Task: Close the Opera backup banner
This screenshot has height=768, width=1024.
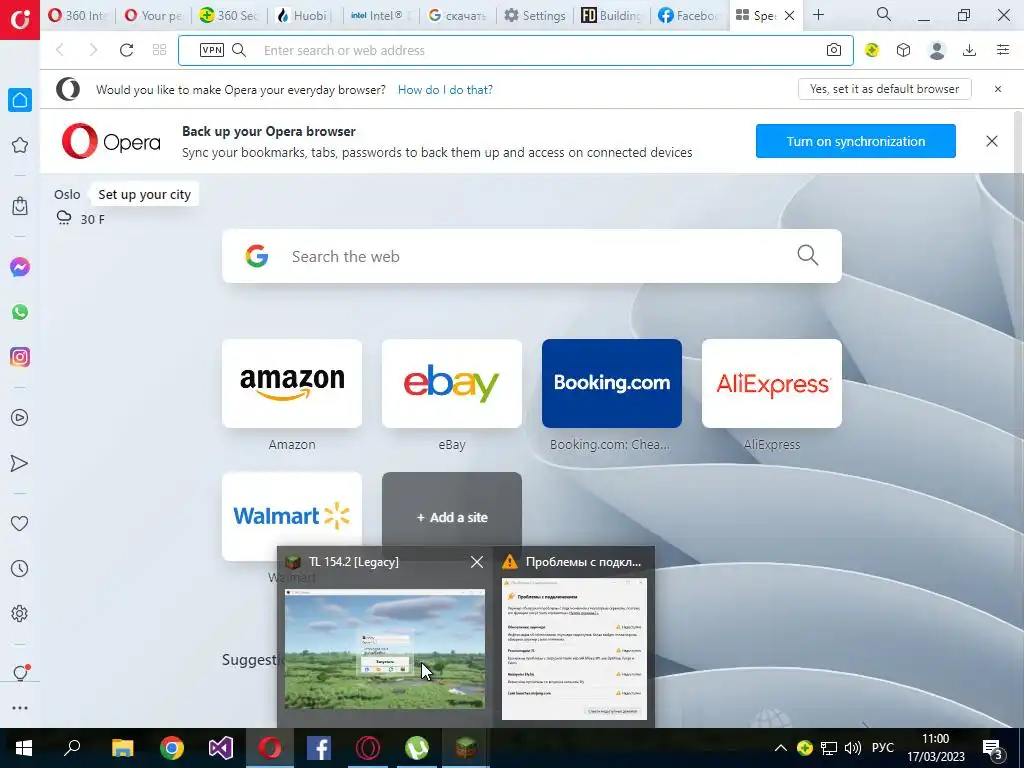Action: pyautogui.click(x=991, y=141)
